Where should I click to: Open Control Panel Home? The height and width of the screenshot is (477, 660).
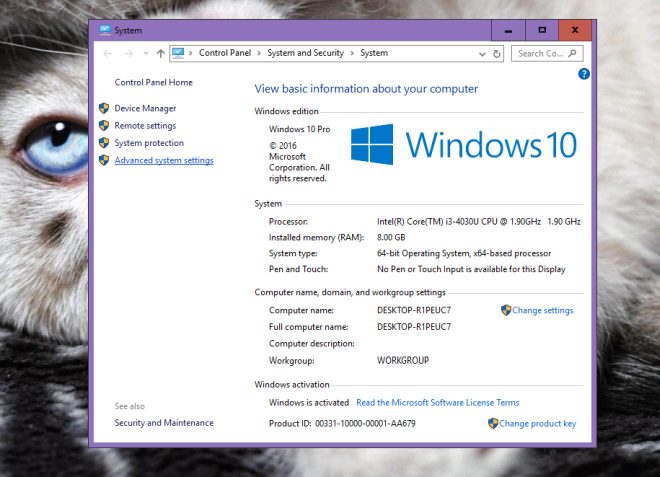coord(154,82)
